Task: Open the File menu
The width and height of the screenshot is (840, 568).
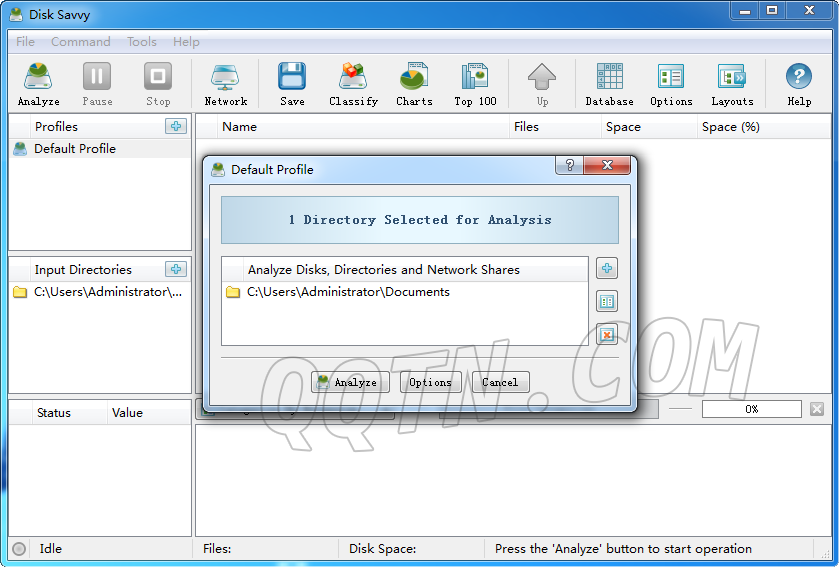Action: pos(25,42)
